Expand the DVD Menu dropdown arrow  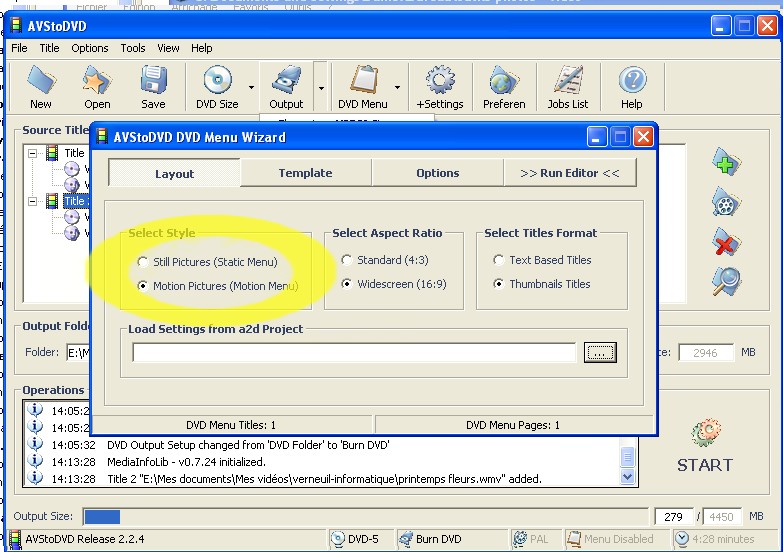click(x=398, y=87)
